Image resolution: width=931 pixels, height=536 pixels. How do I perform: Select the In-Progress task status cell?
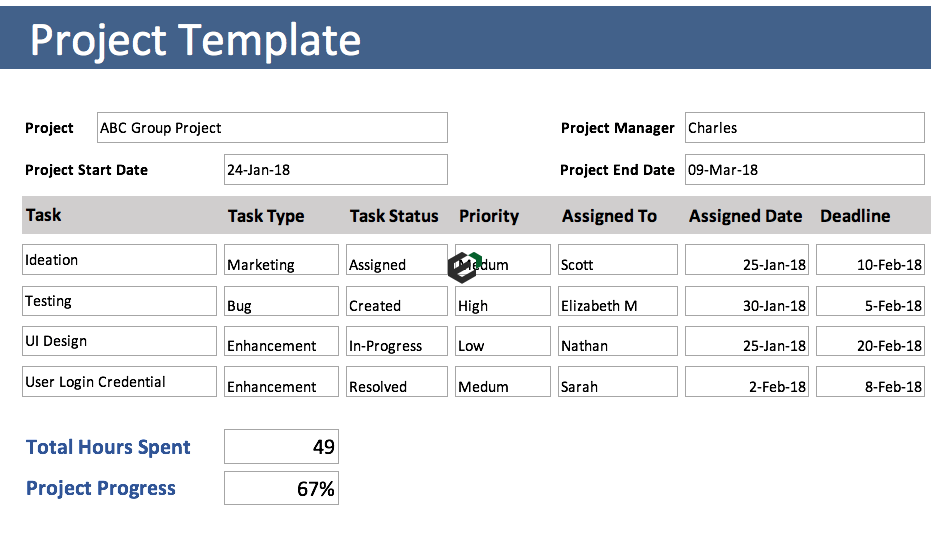coord(396,342)
